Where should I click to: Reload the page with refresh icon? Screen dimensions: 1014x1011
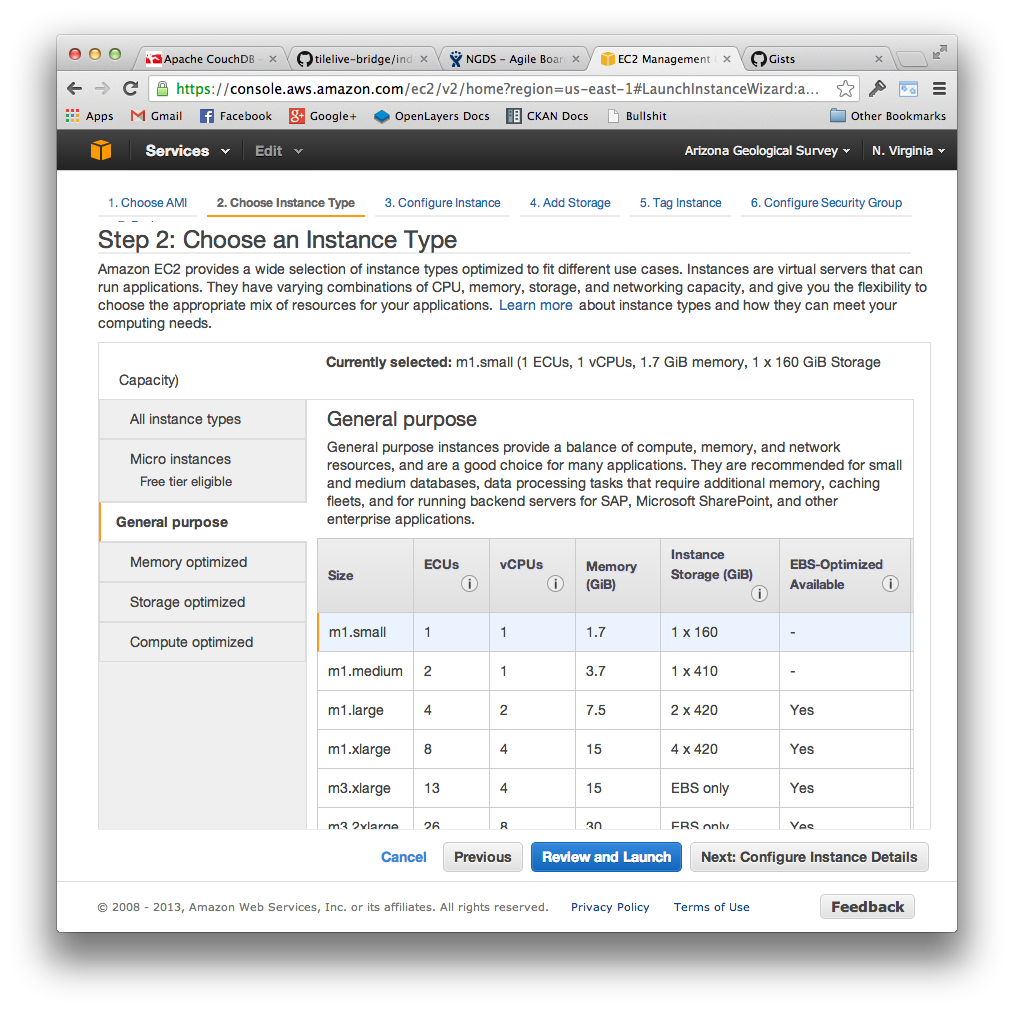130,88
